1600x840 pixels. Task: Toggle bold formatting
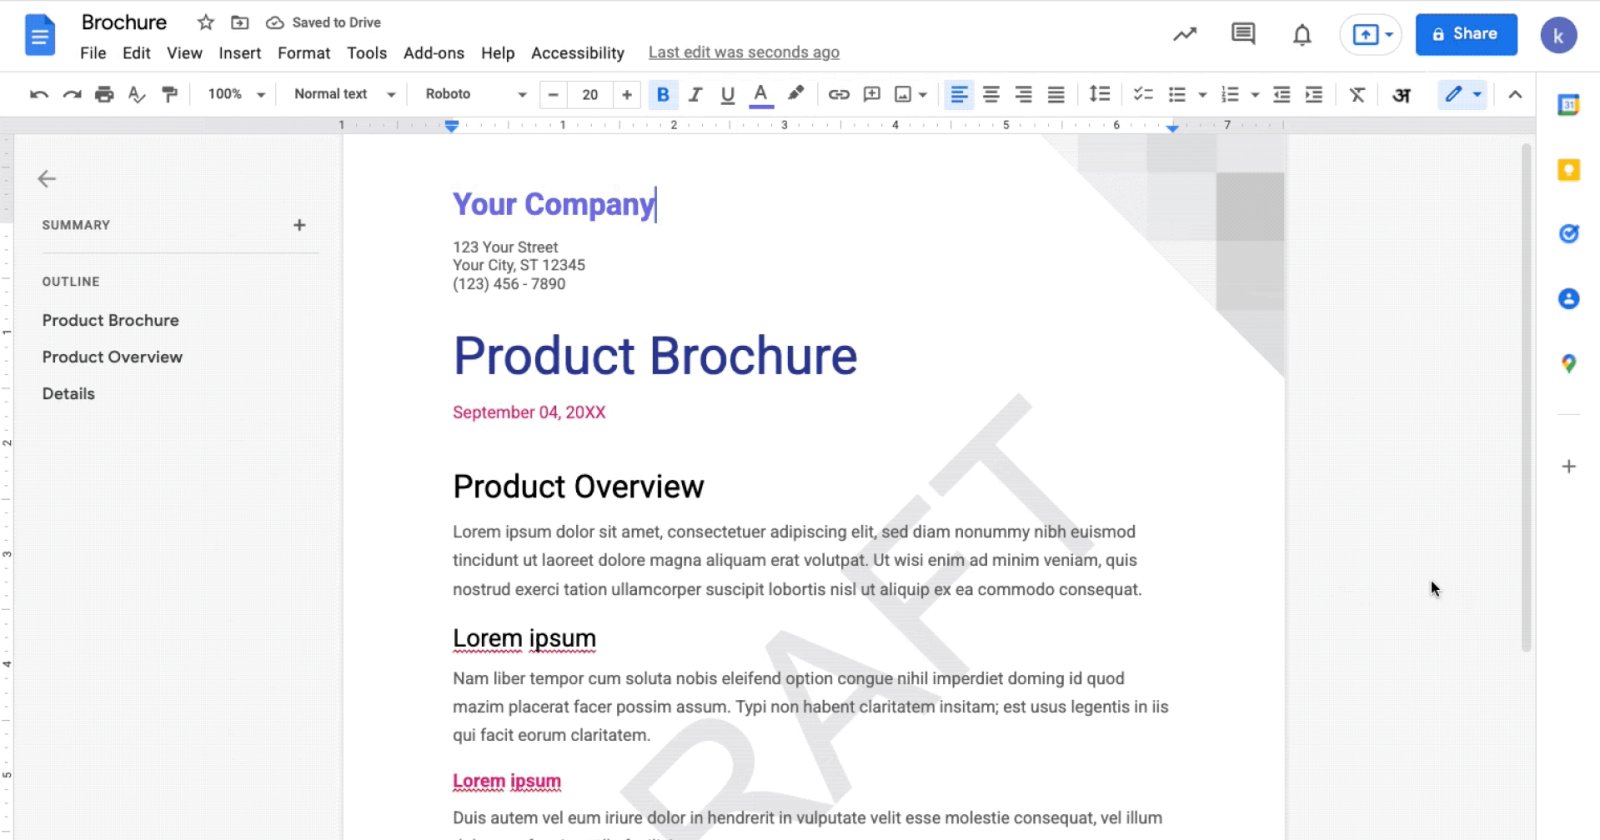coord(662,94)
